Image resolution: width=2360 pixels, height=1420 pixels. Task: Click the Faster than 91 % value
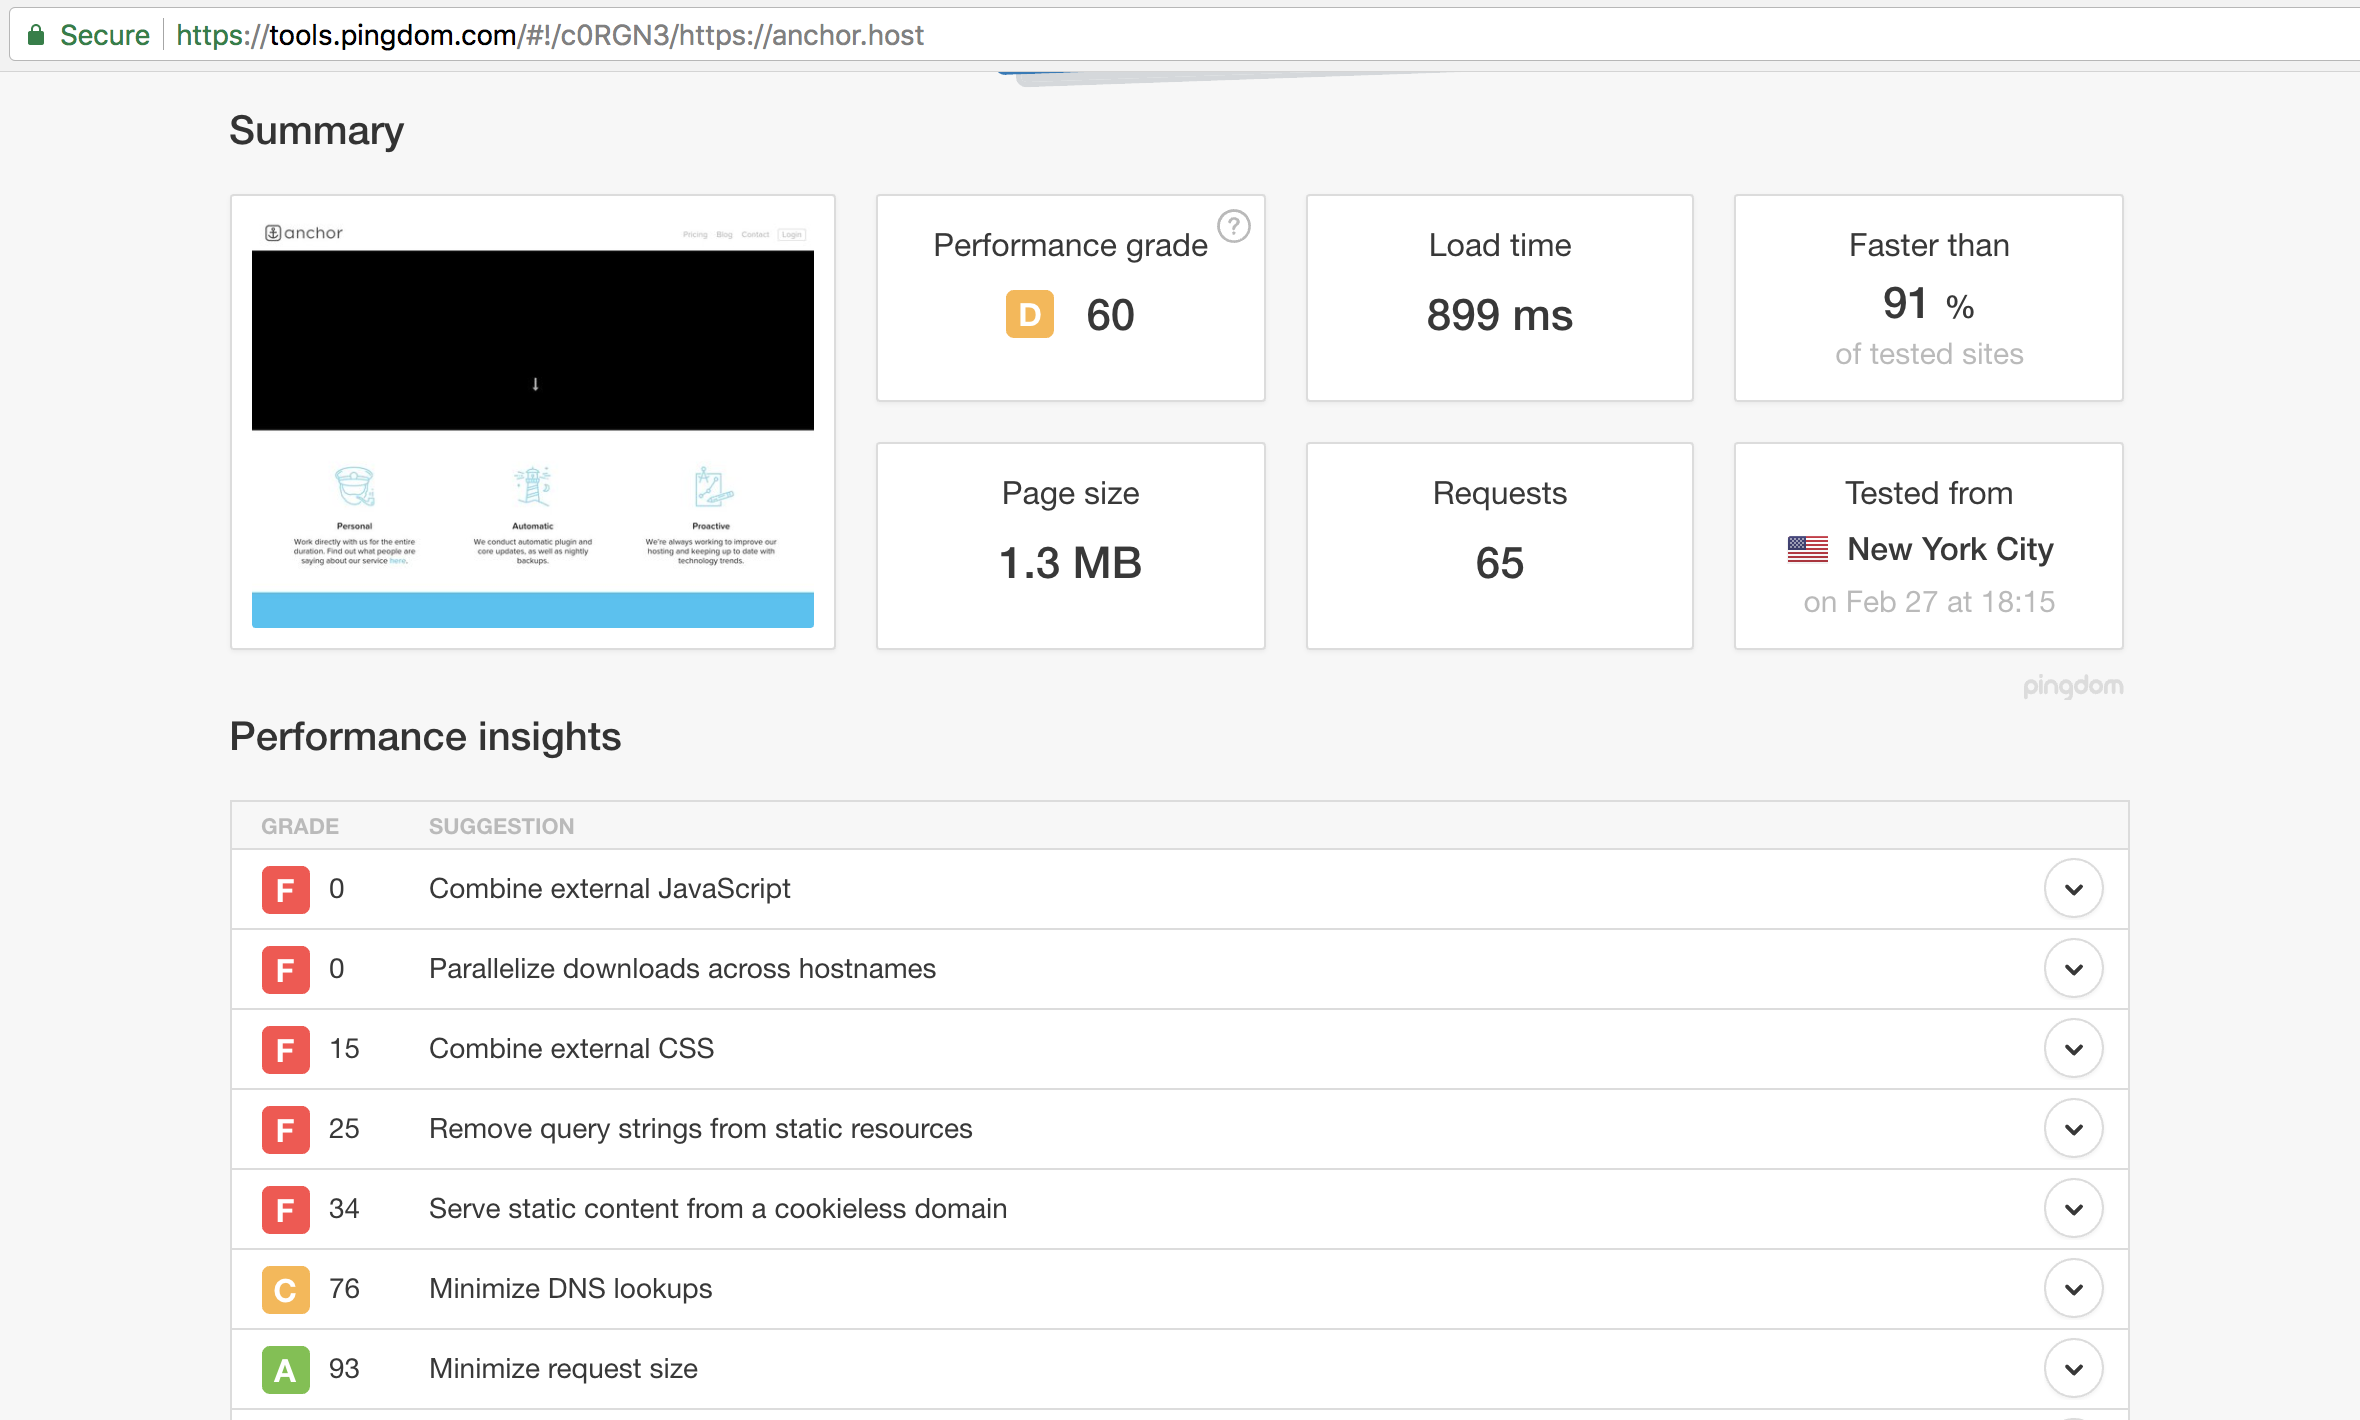coord(1929,304)
